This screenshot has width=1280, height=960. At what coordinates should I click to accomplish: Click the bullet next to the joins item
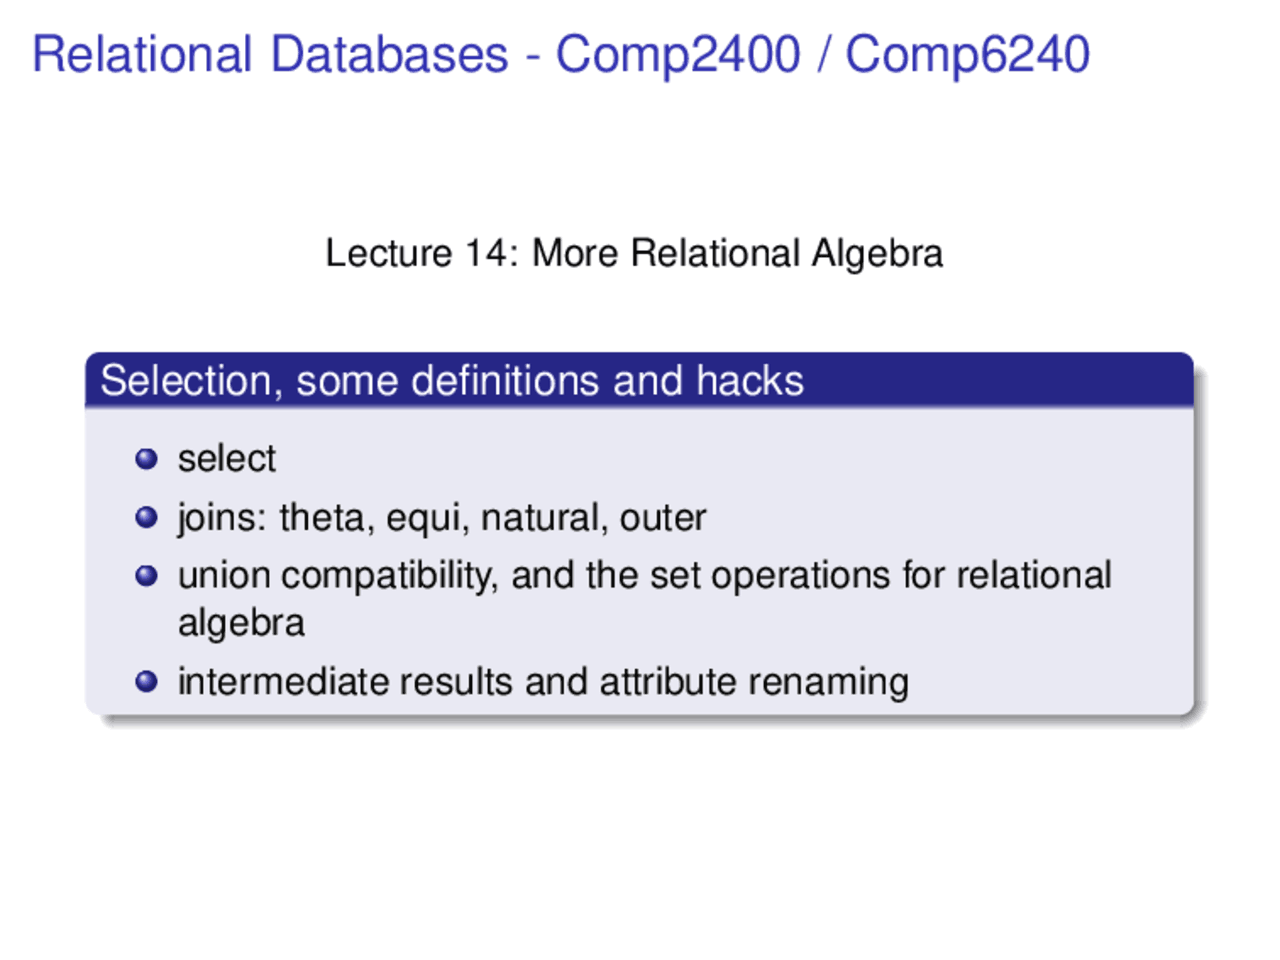pyautogui.click(x=146, y=517)
